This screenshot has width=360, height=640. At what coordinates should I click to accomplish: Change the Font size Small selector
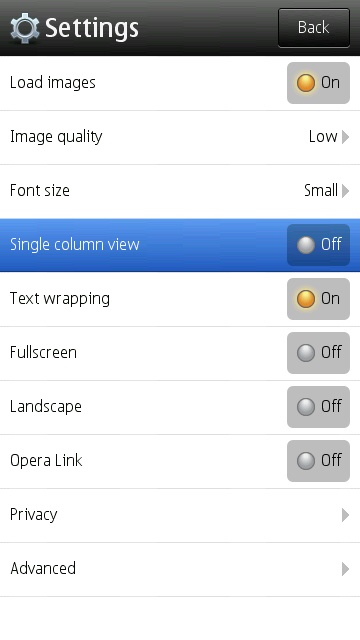click(327, 191)
